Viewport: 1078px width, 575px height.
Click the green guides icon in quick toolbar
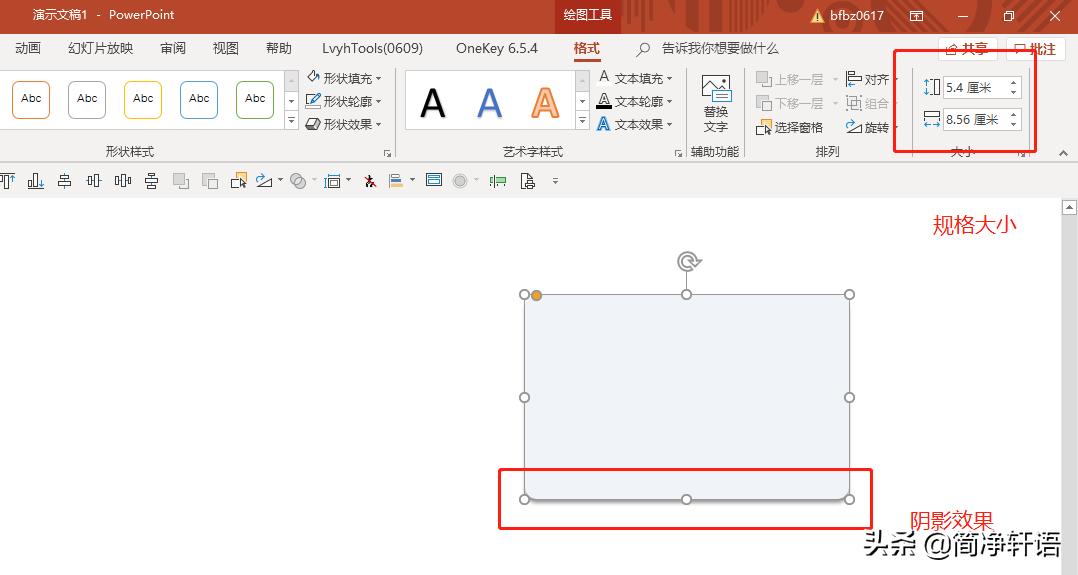(498, 181)
